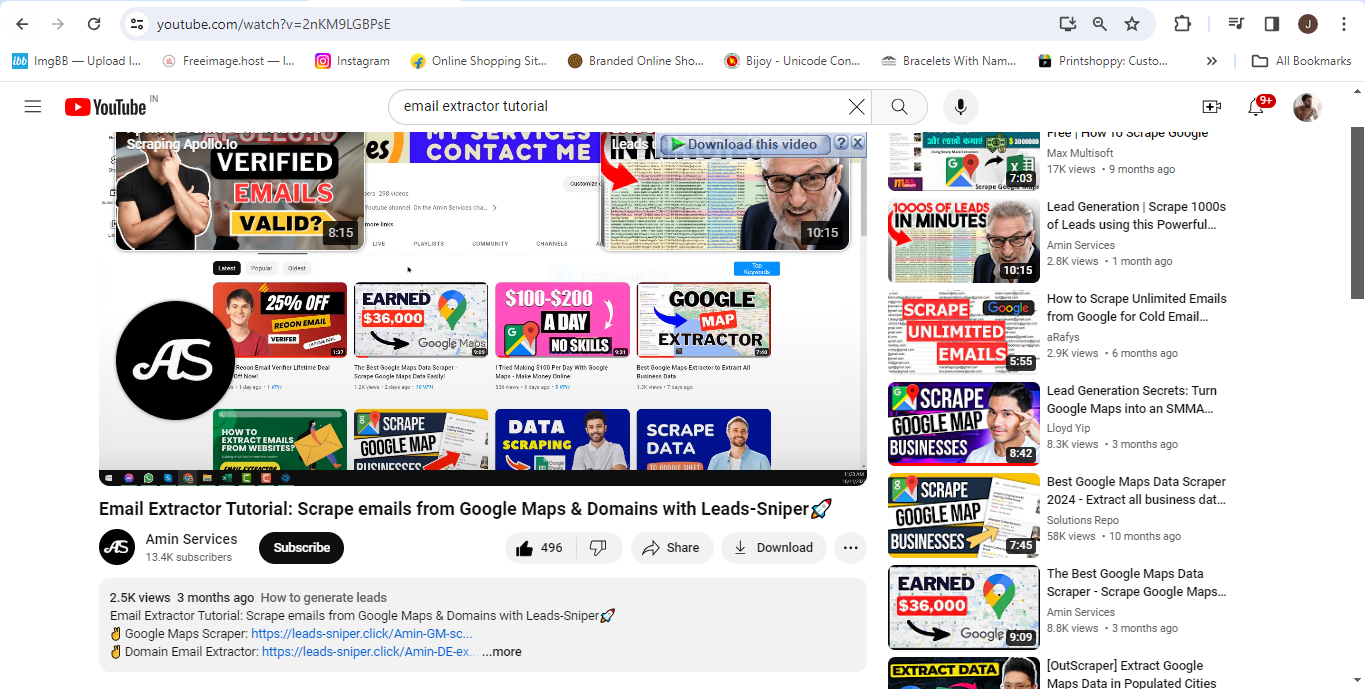
Task: Bookmark this page with the star icon
Action: tap(1132, 24)
